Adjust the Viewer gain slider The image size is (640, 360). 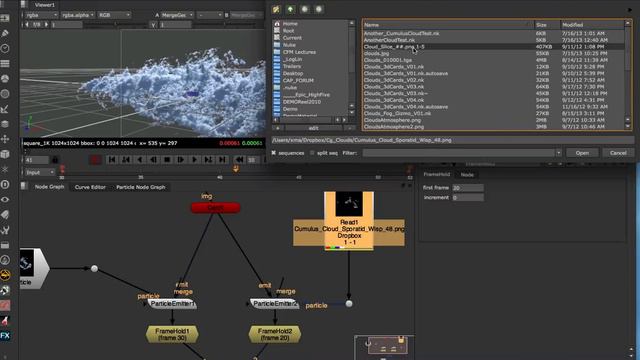click(116, 25)
